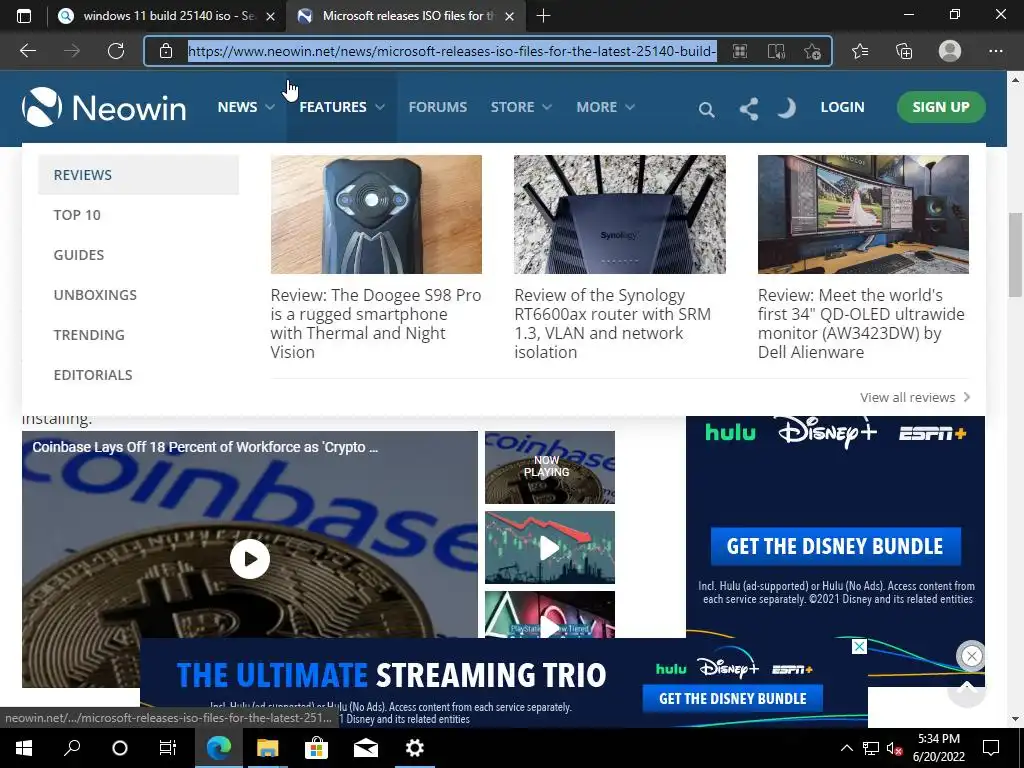Open Mail app from taskbar

coord(366,748)
